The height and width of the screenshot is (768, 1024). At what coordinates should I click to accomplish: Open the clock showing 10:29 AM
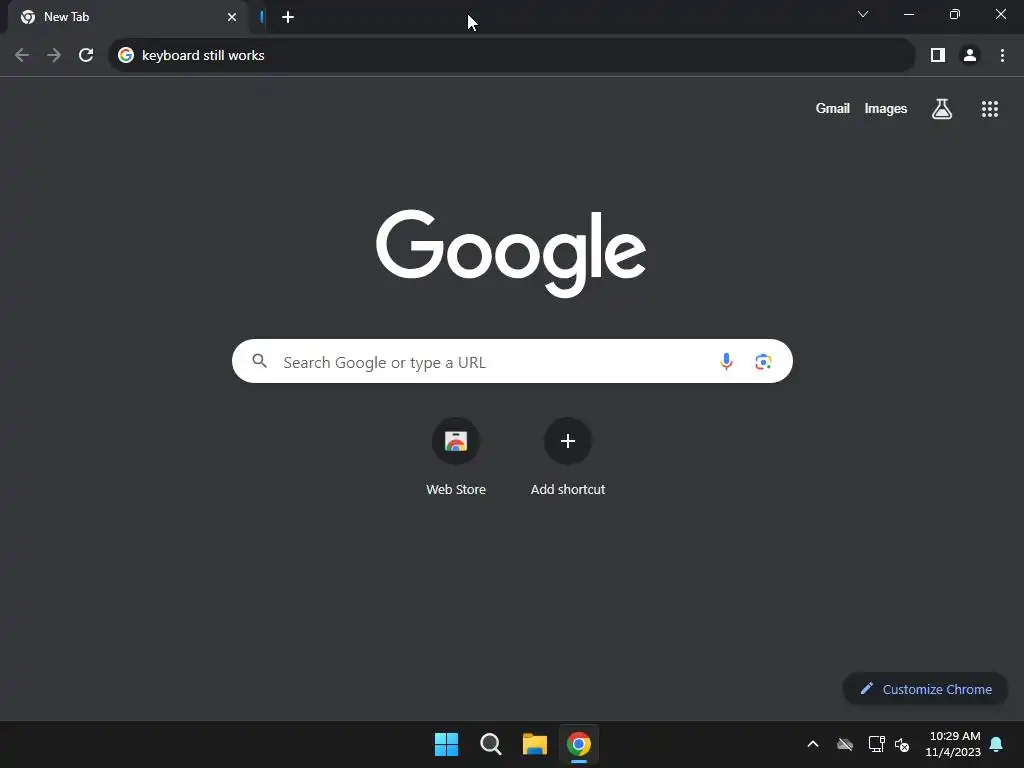pyautogui.click(x=953, y=744)
